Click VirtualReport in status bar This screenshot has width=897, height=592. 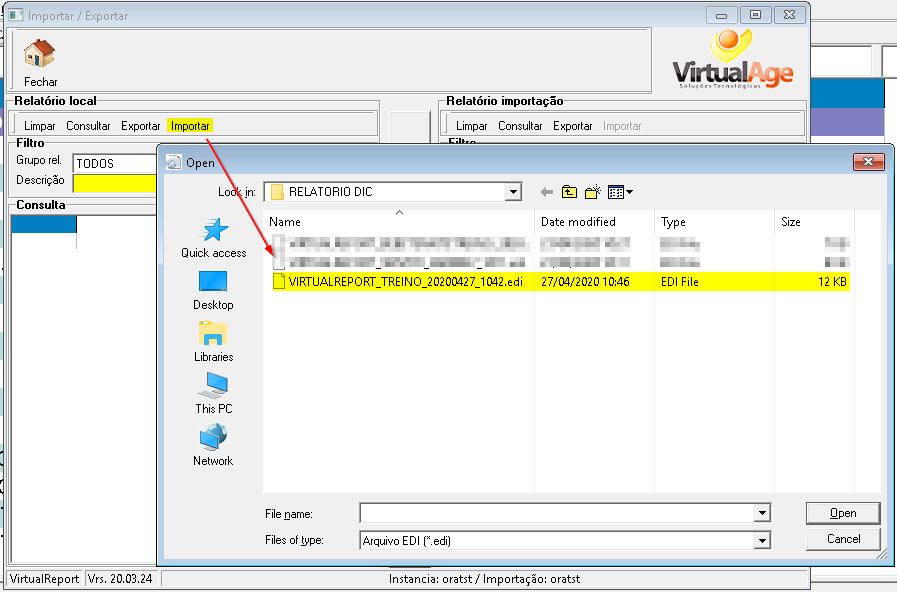click(x=45, y=579)
